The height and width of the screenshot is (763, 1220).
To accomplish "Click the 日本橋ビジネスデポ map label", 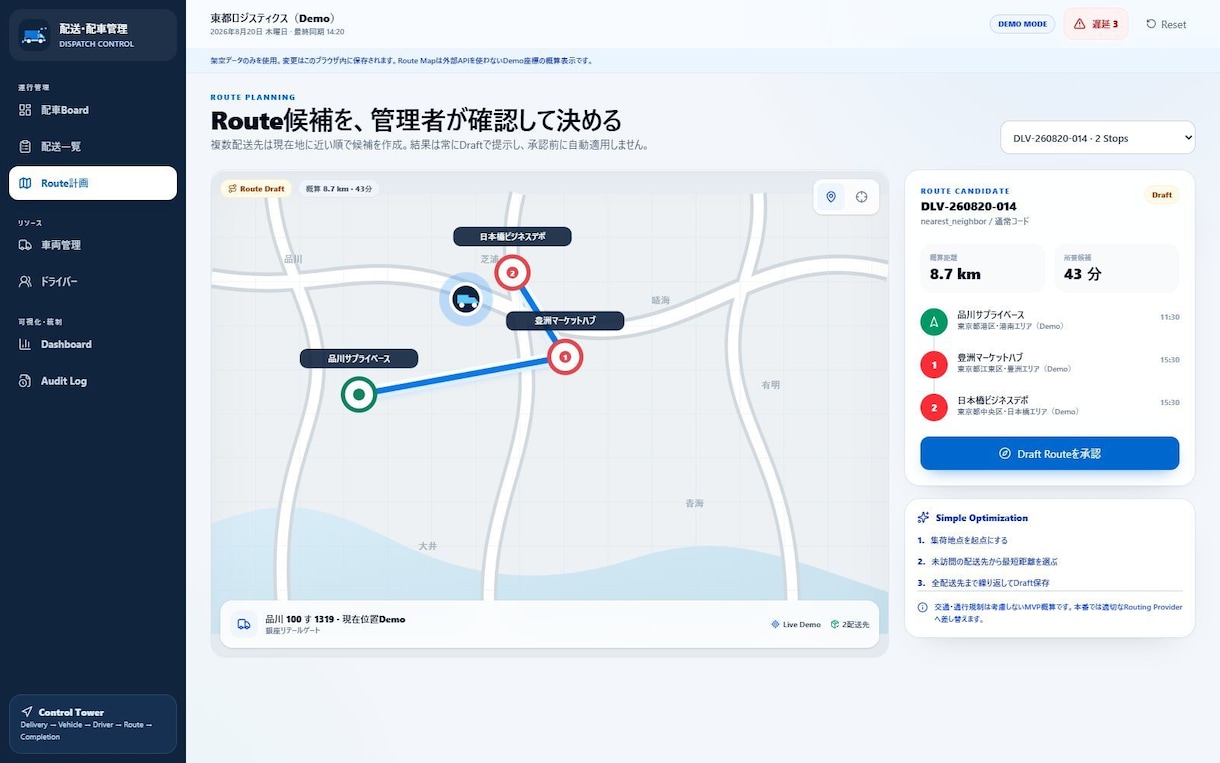I will [512, 237].
